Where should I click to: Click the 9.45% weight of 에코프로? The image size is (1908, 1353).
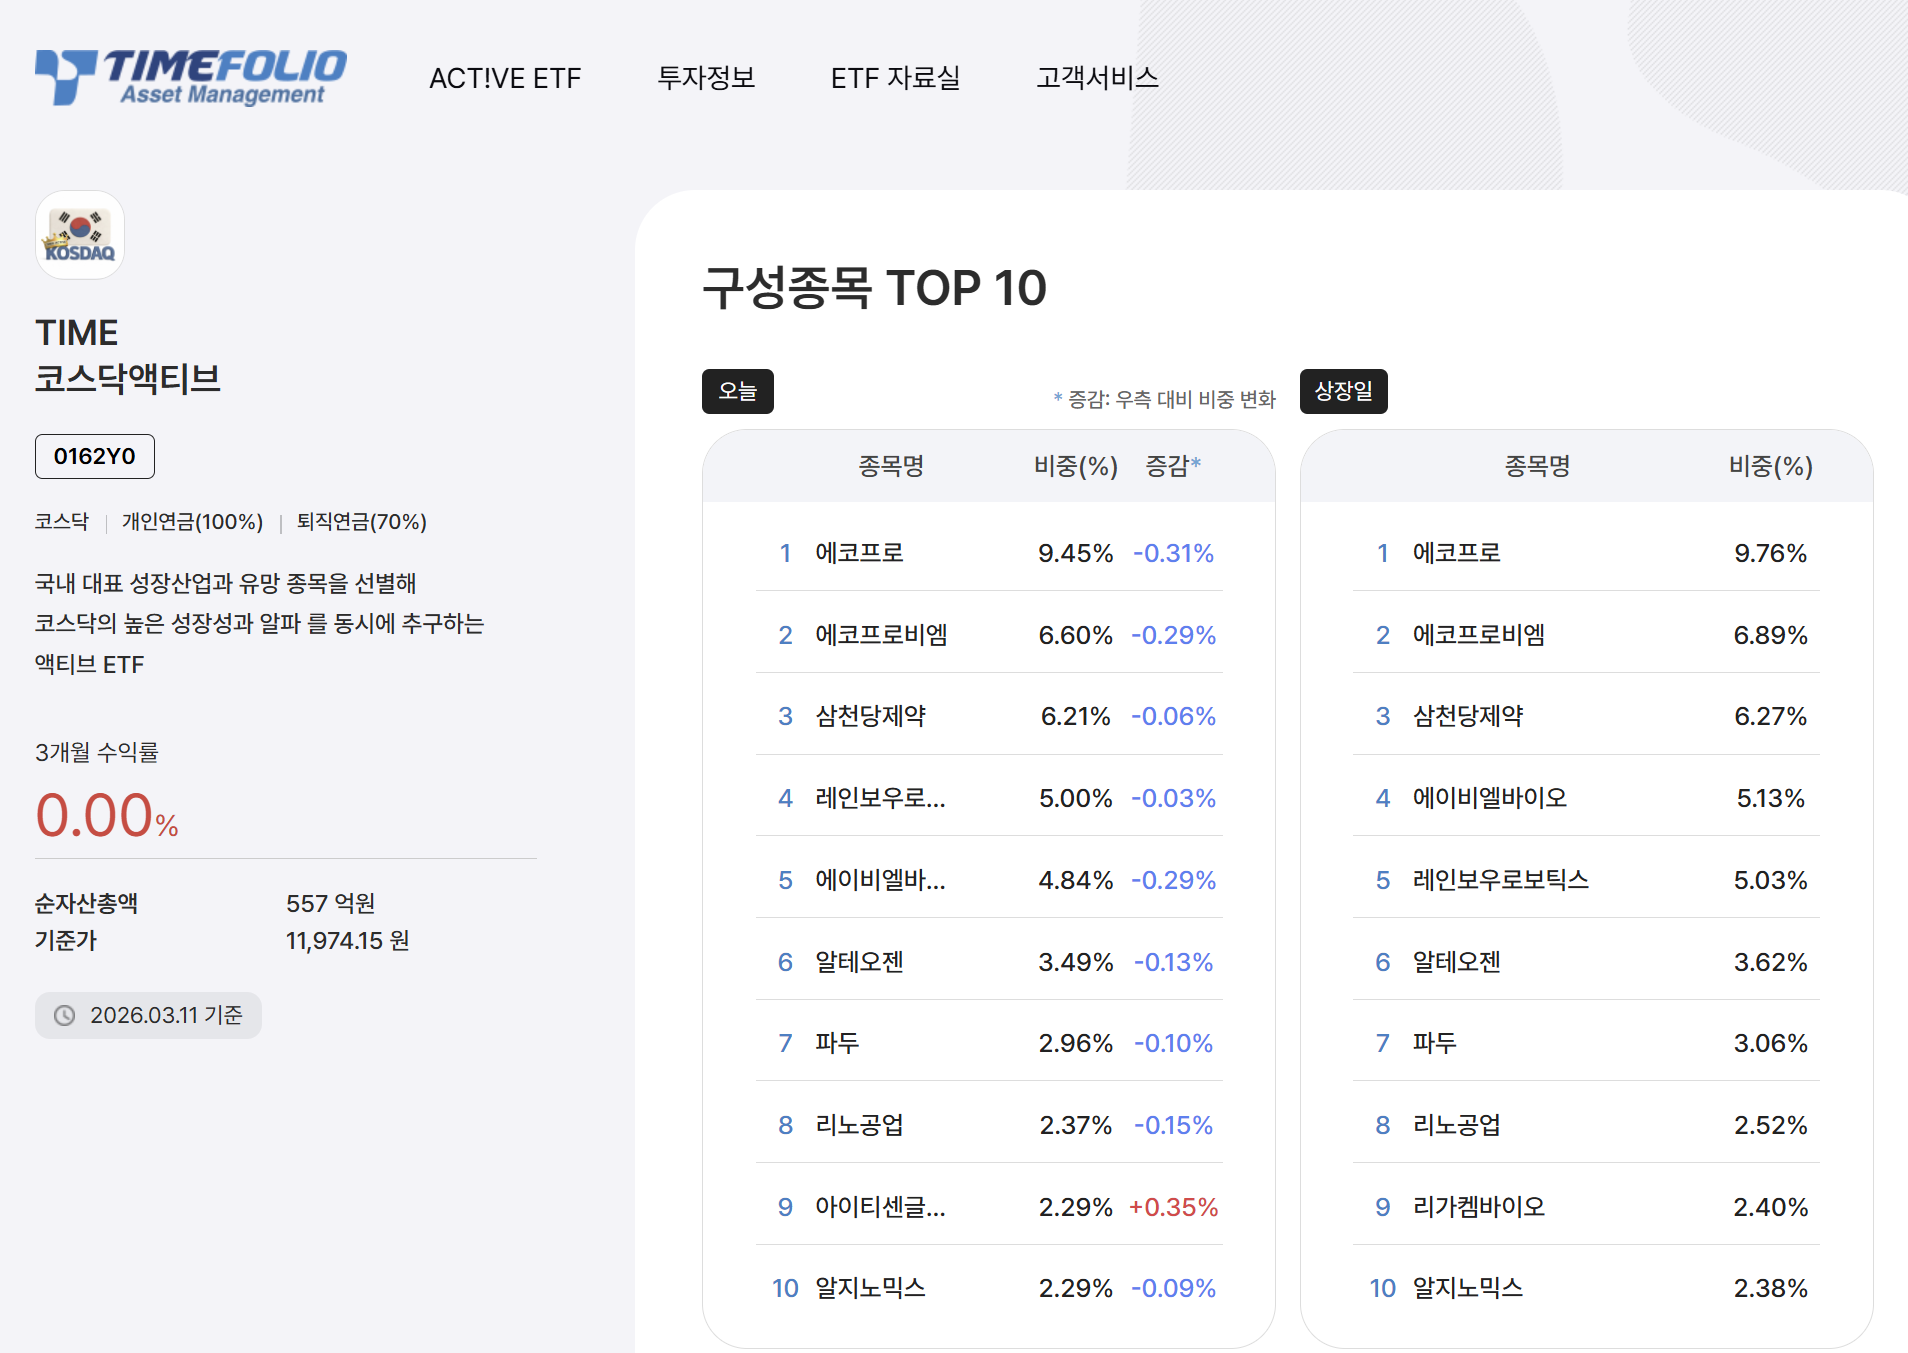(x=1076, y=553)
